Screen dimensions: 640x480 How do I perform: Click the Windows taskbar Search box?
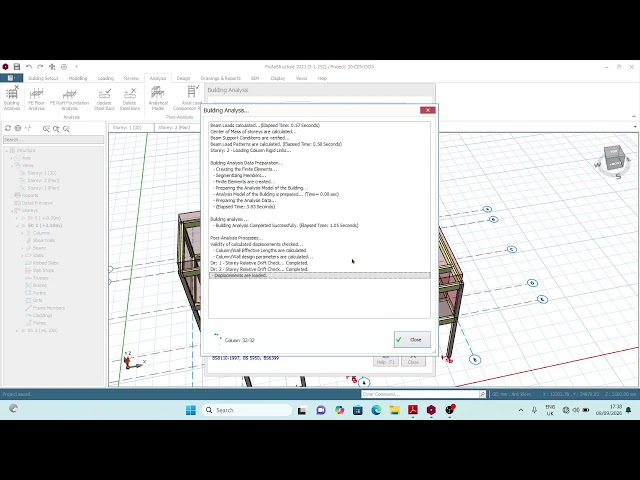pyautogui.click(x=247, y=410)
